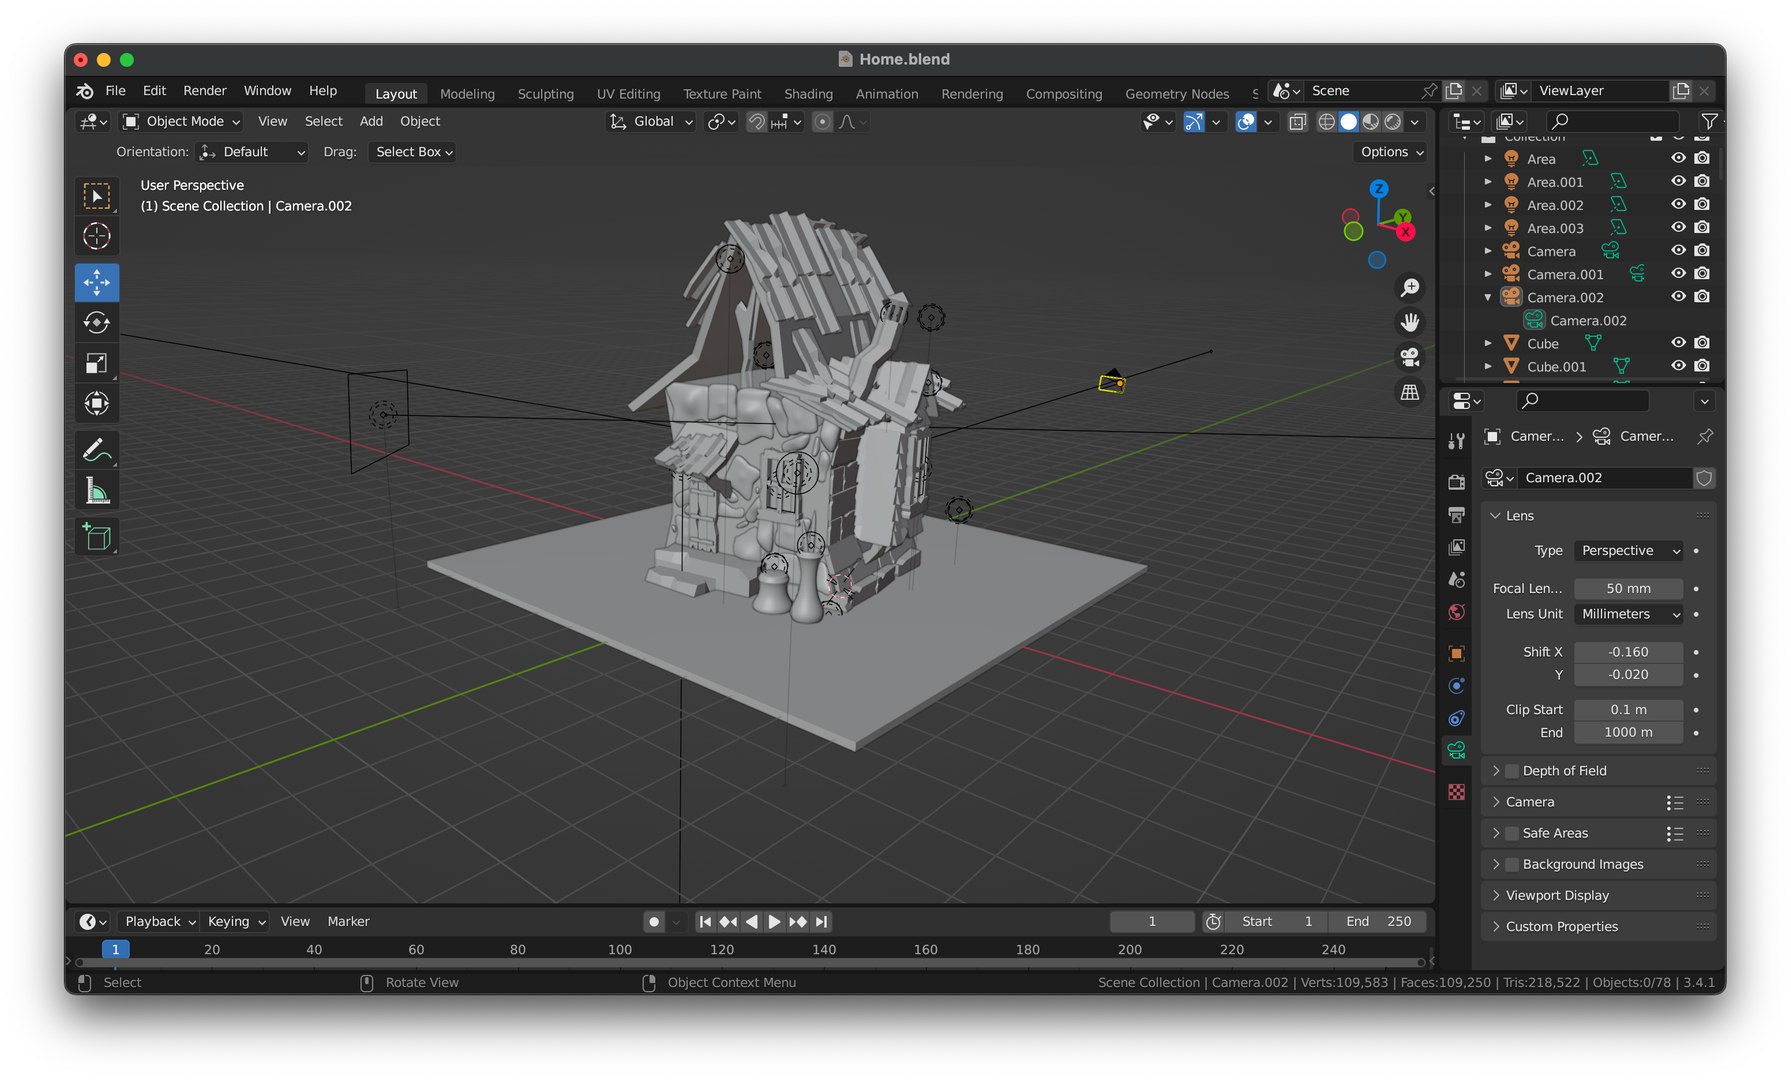Open the Lens Unit Millimeters dropdown
The height and width of the screenshot is (1080, 1791).
(1629, 614)
